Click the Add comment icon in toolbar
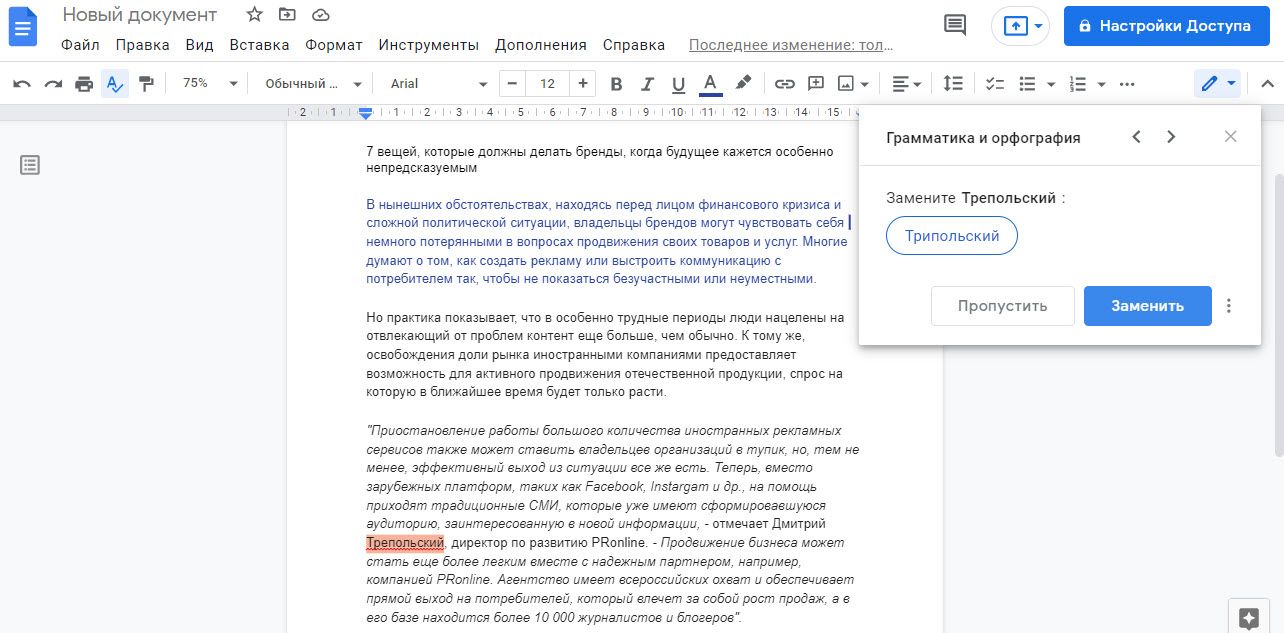The height and width of the screenshot is (633, 1284). [816, 84]
